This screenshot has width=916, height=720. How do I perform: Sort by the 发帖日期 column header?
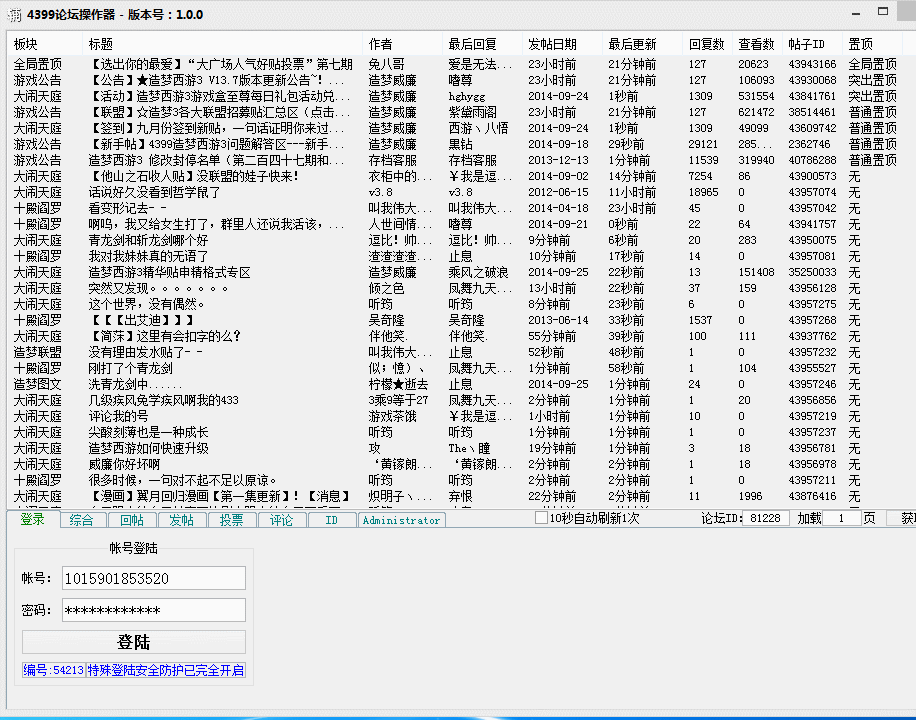click(562, 44)
